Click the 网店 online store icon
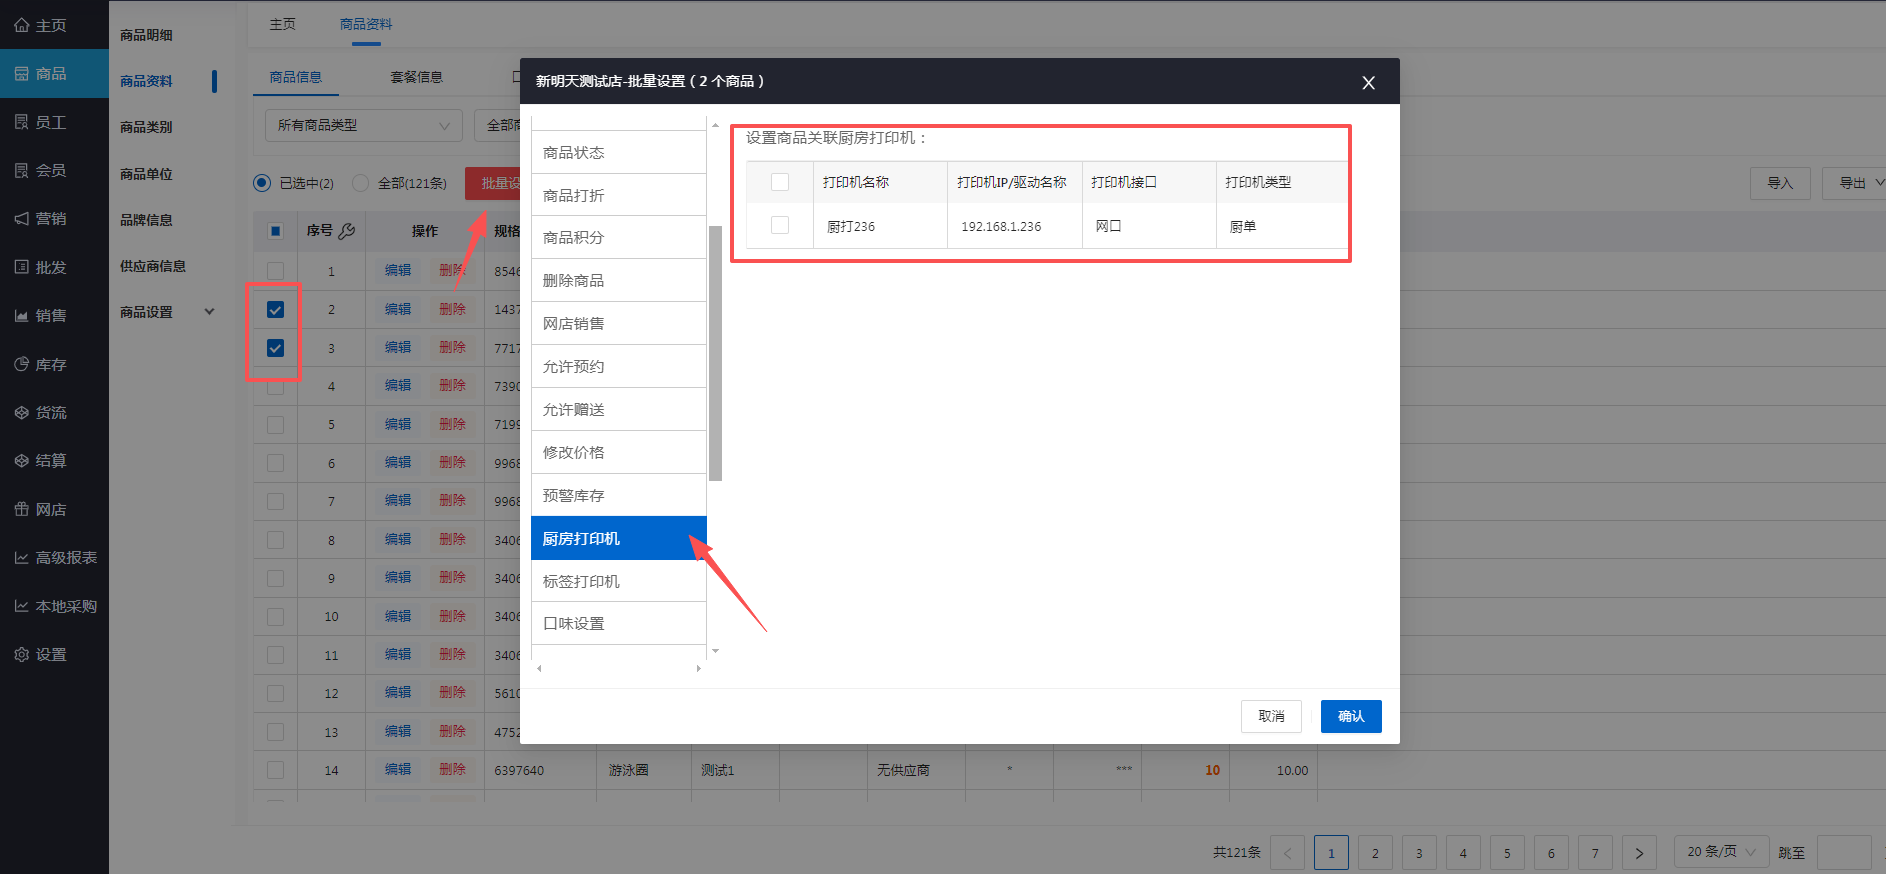The width and height of the screenshot is (1886, 874). 21,509
